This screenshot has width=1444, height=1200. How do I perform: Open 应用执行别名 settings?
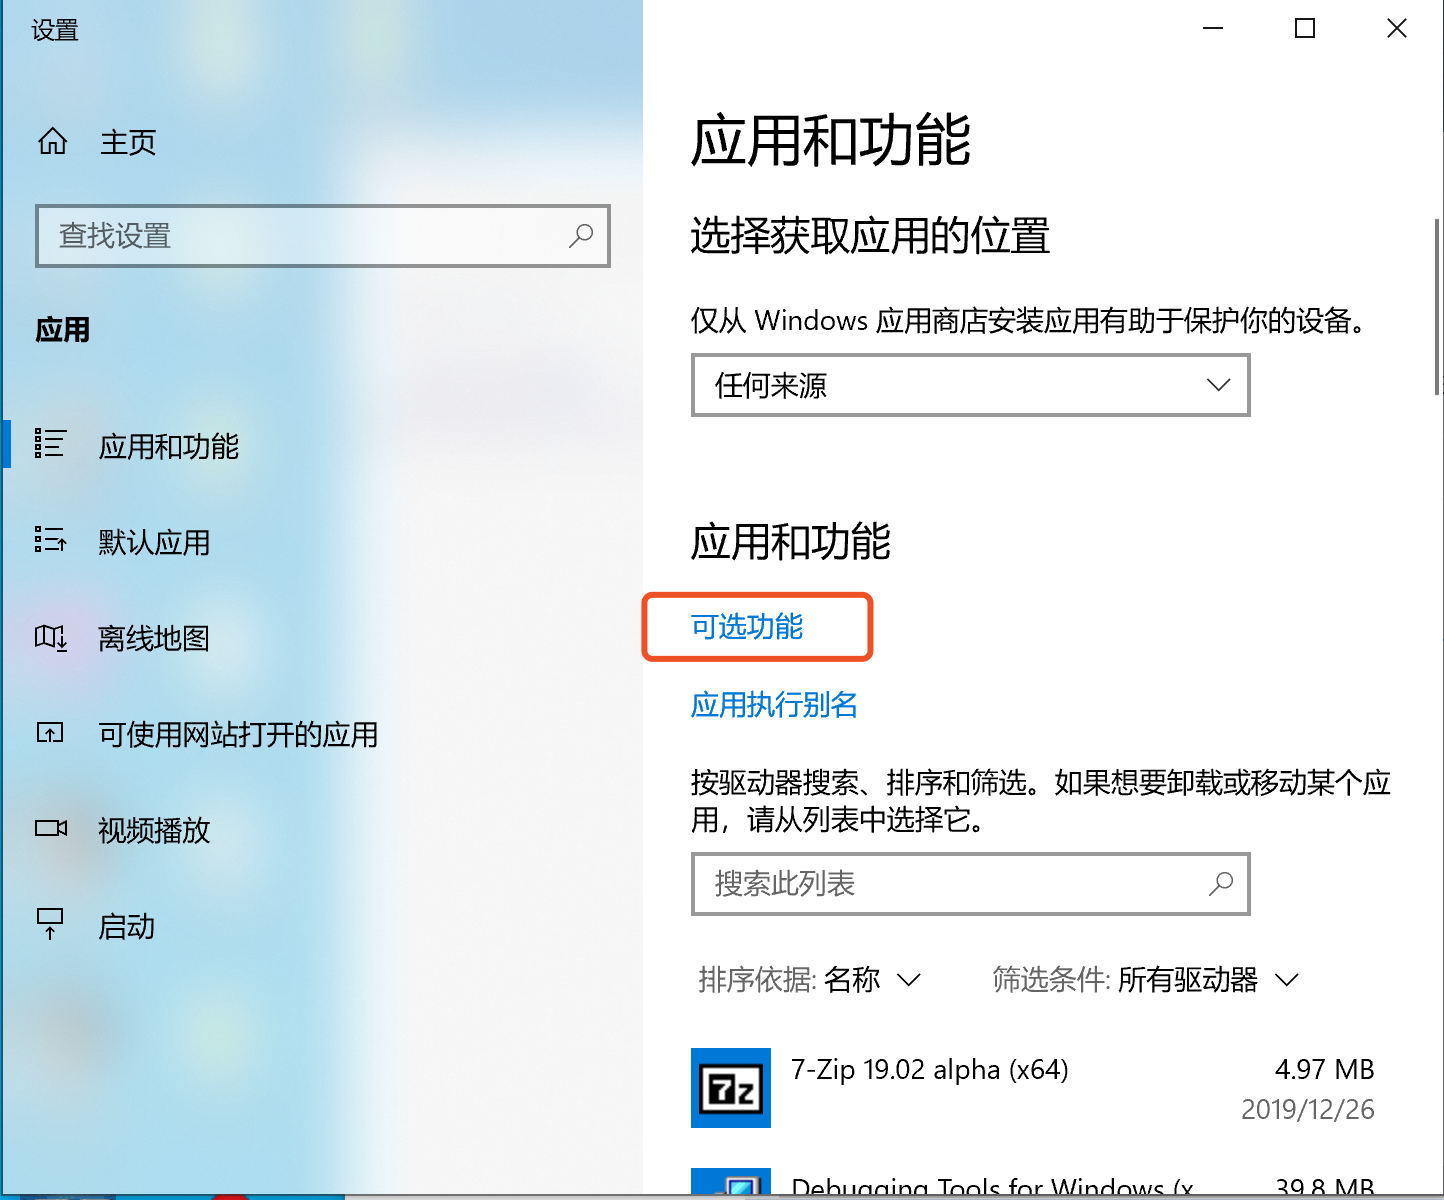tap(773, 705)
